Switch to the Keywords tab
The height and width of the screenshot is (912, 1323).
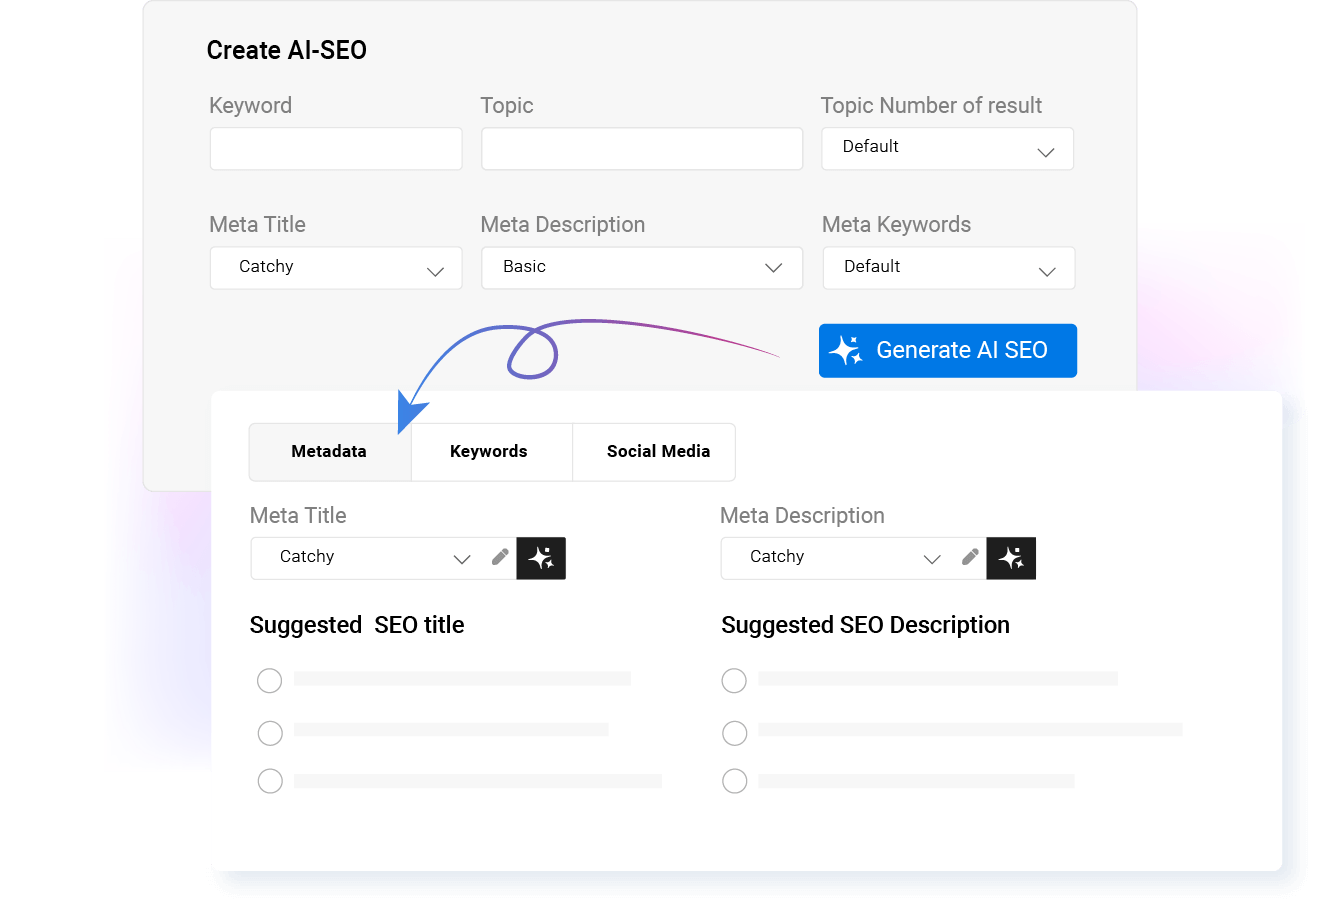[489, 451]
